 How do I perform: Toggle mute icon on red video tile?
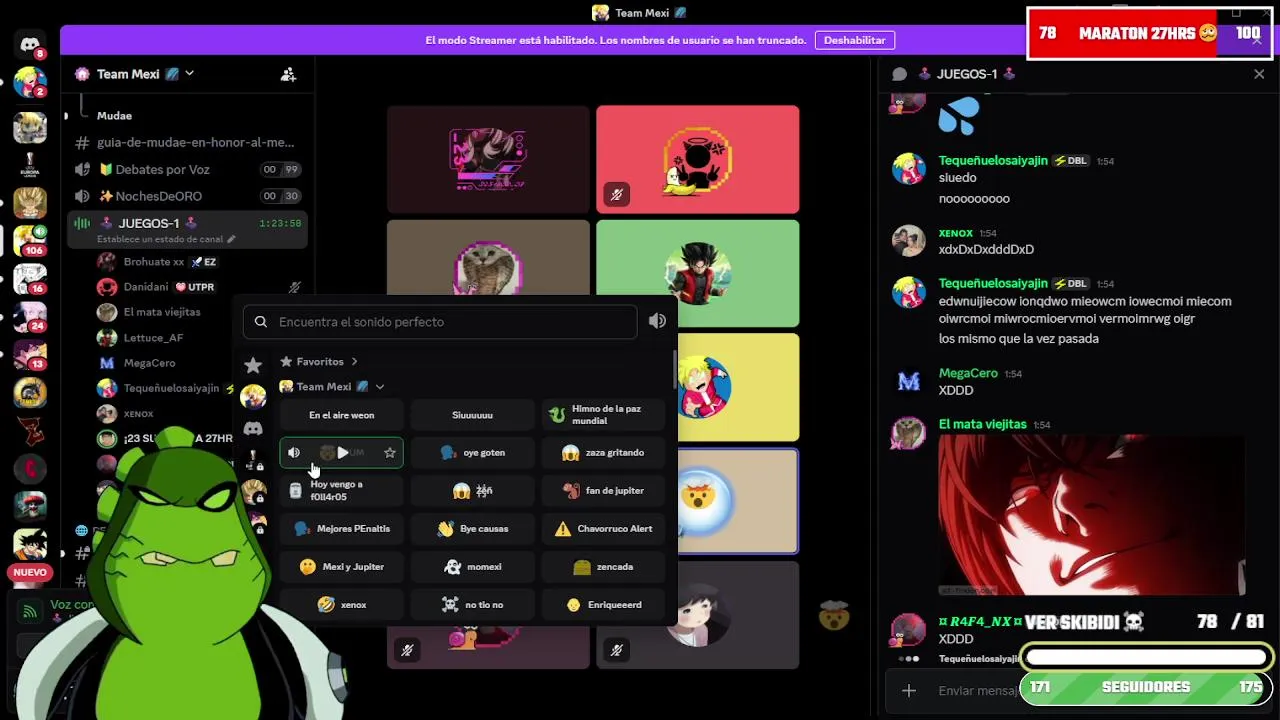click(617, 195)
